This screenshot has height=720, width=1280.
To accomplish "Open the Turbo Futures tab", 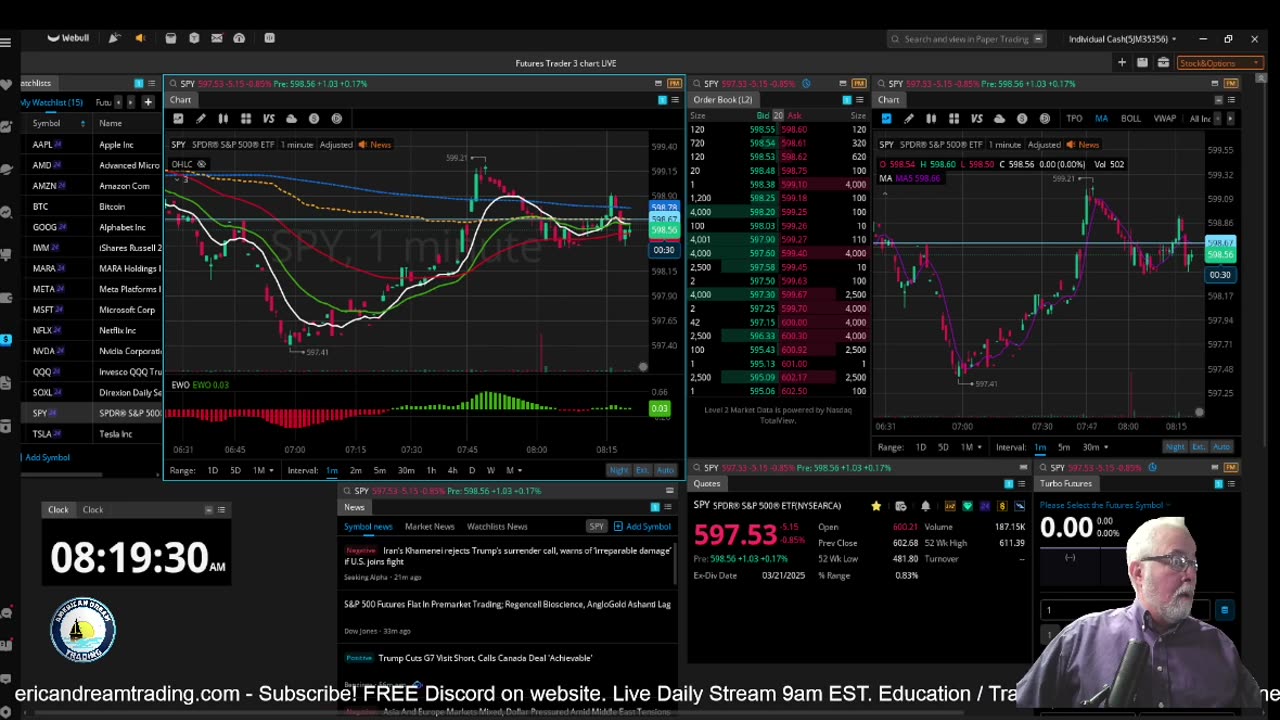I will [1066, 484].
